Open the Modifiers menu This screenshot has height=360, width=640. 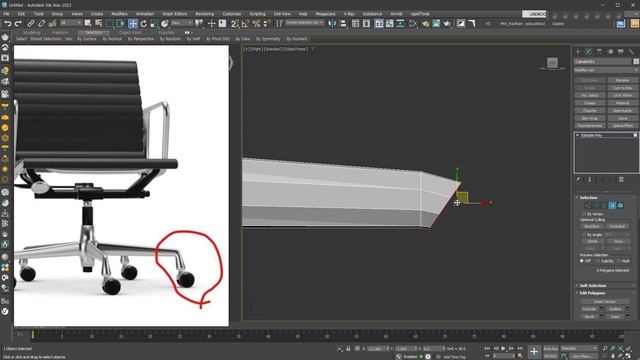coord(119,14)
